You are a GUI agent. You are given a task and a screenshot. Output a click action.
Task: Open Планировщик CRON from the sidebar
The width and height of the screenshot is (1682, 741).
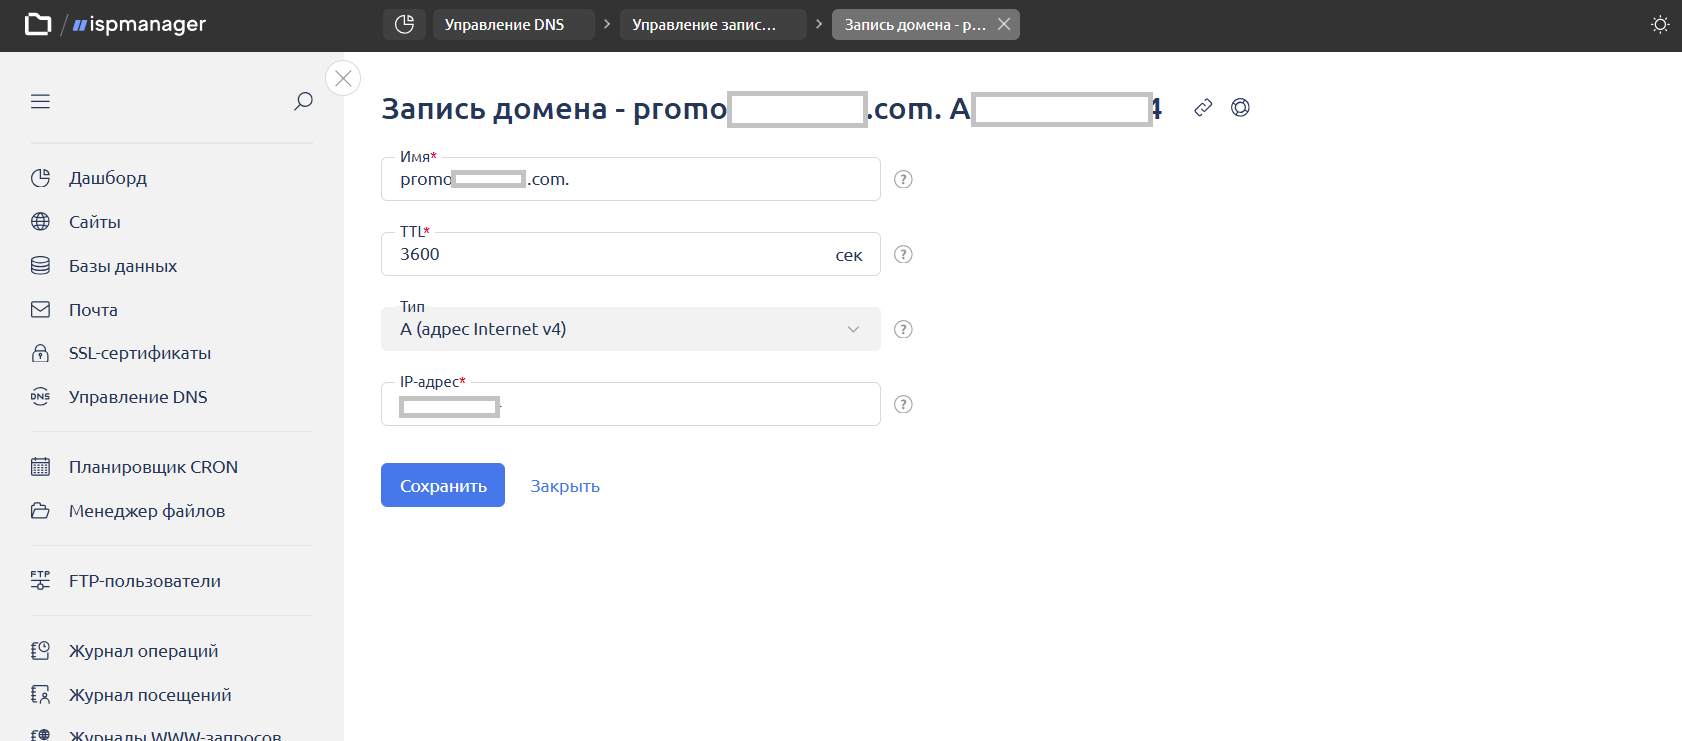pos(153,467)
